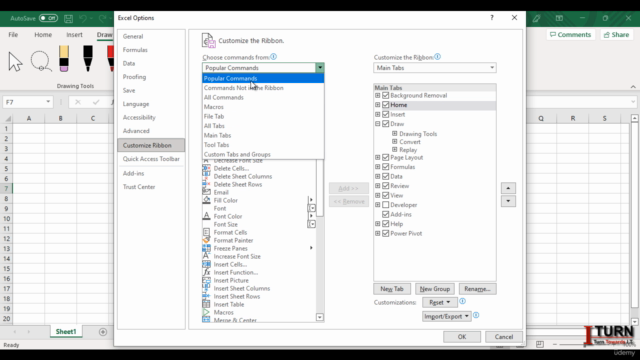Click the Save icon in the title bar
The width and height of the screenshot is (640, 360).
[x=69, y=18]
